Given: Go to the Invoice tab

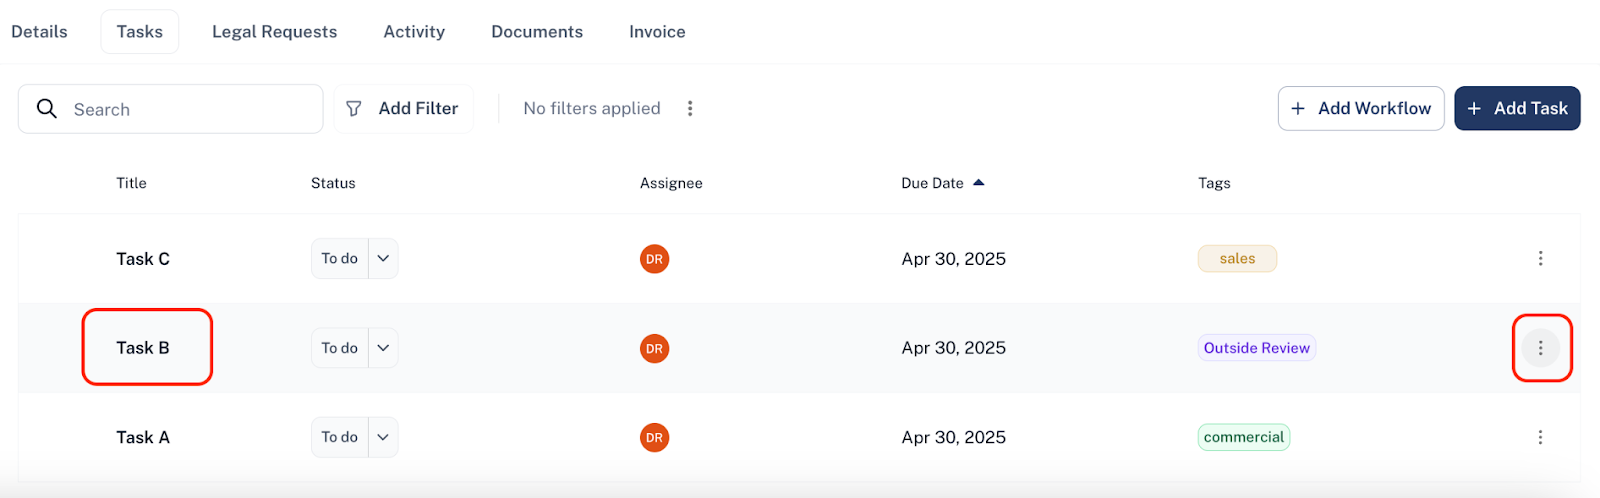Looking at the screenshot, I should coord(657,32).
